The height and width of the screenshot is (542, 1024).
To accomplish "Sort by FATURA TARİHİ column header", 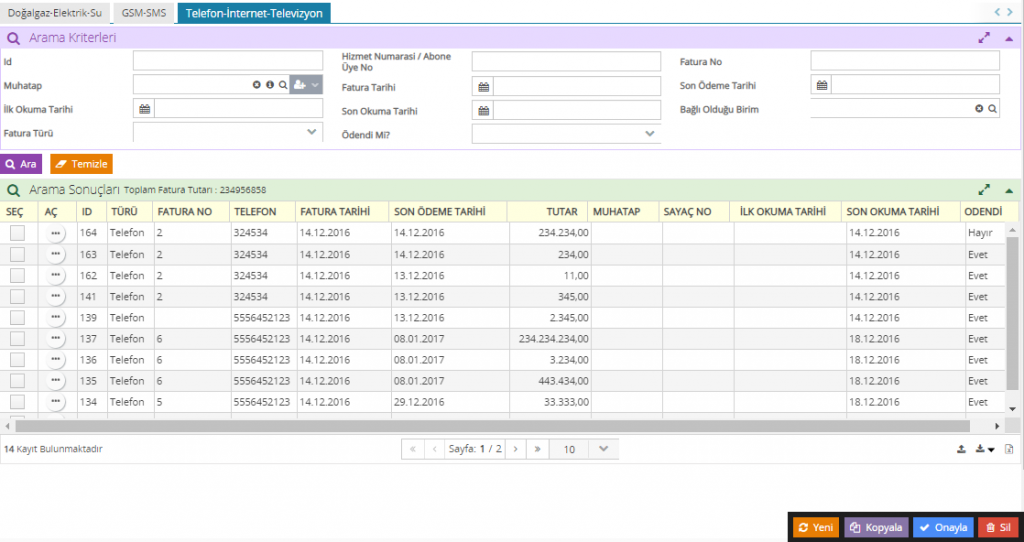I will (335, 212).
